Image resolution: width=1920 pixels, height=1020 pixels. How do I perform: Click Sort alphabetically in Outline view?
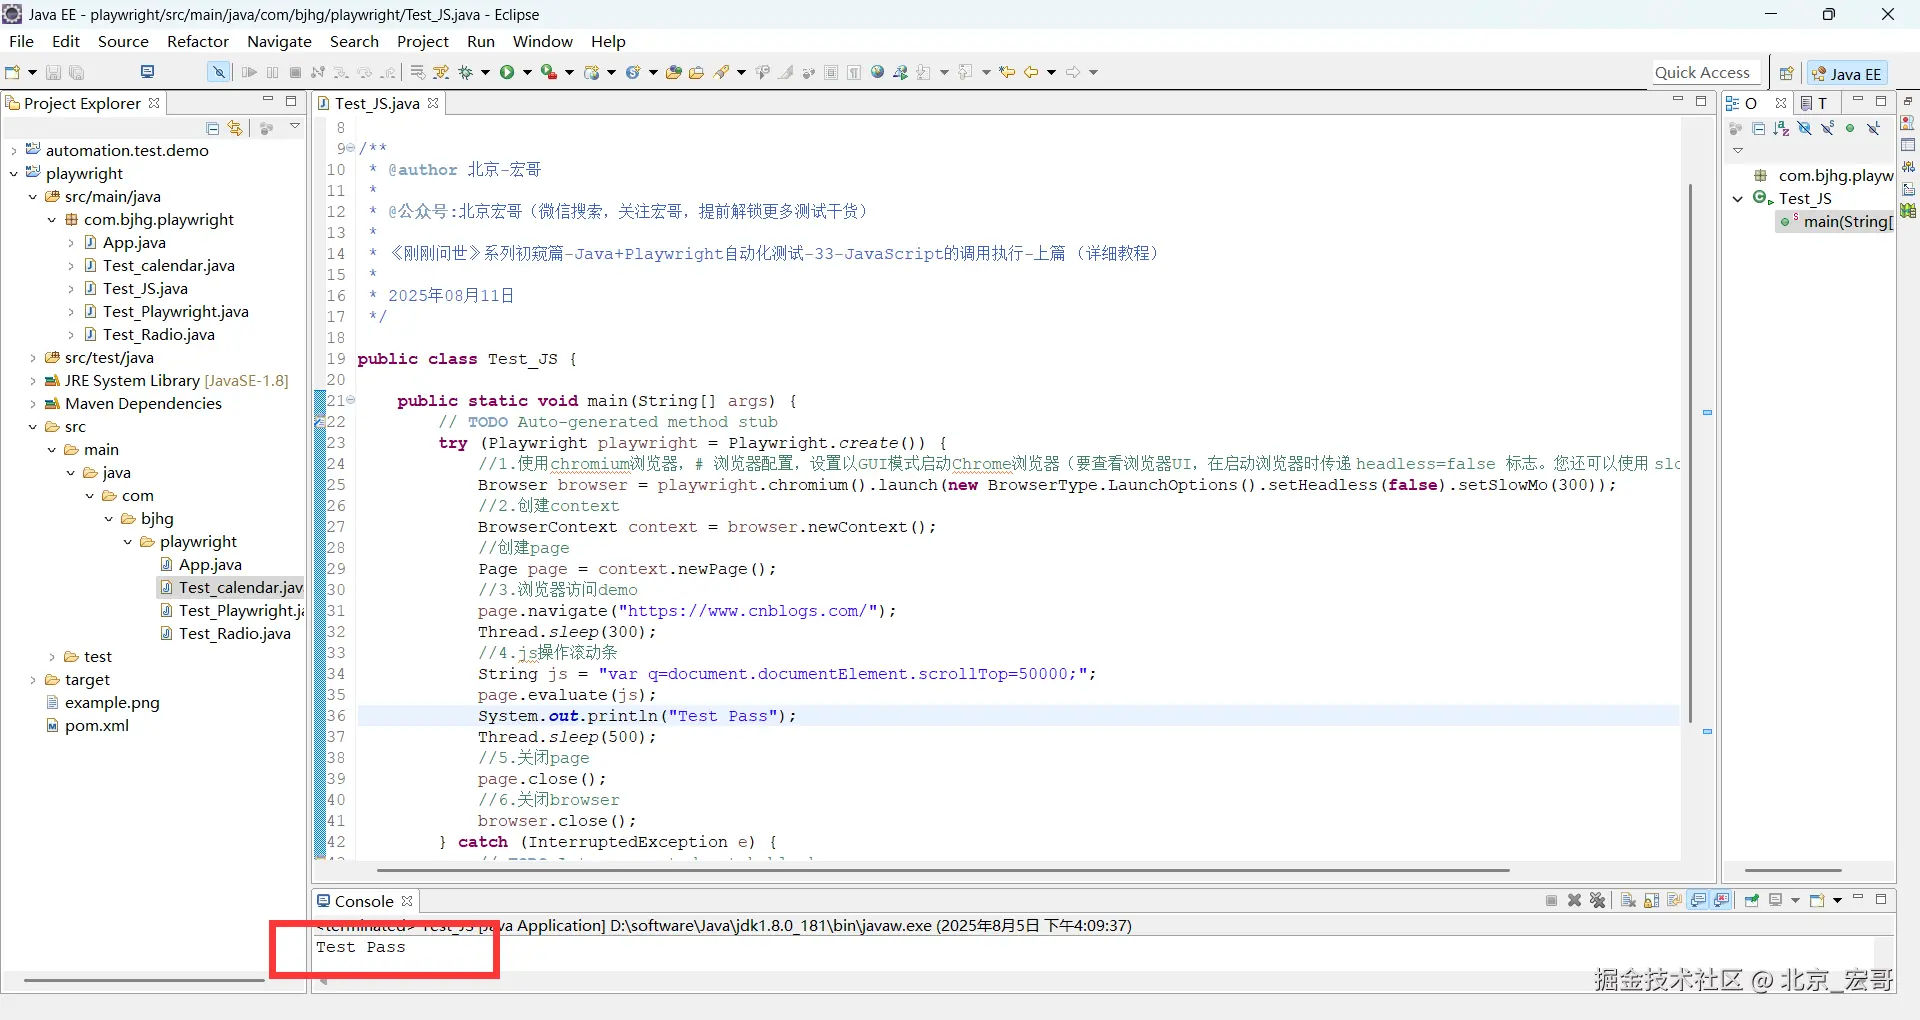[1781, 128]
